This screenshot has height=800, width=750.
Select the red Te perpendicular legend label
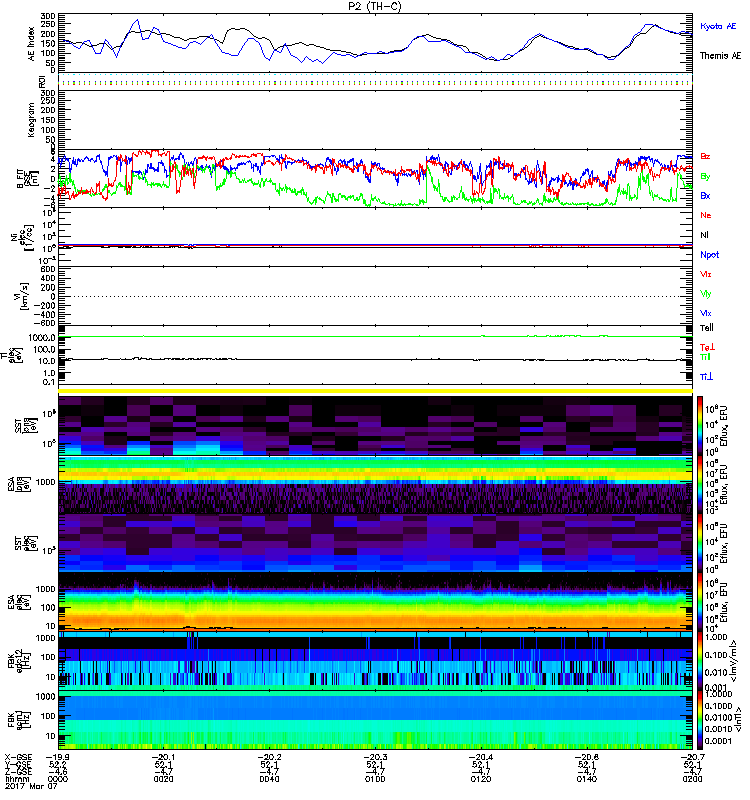707,347
